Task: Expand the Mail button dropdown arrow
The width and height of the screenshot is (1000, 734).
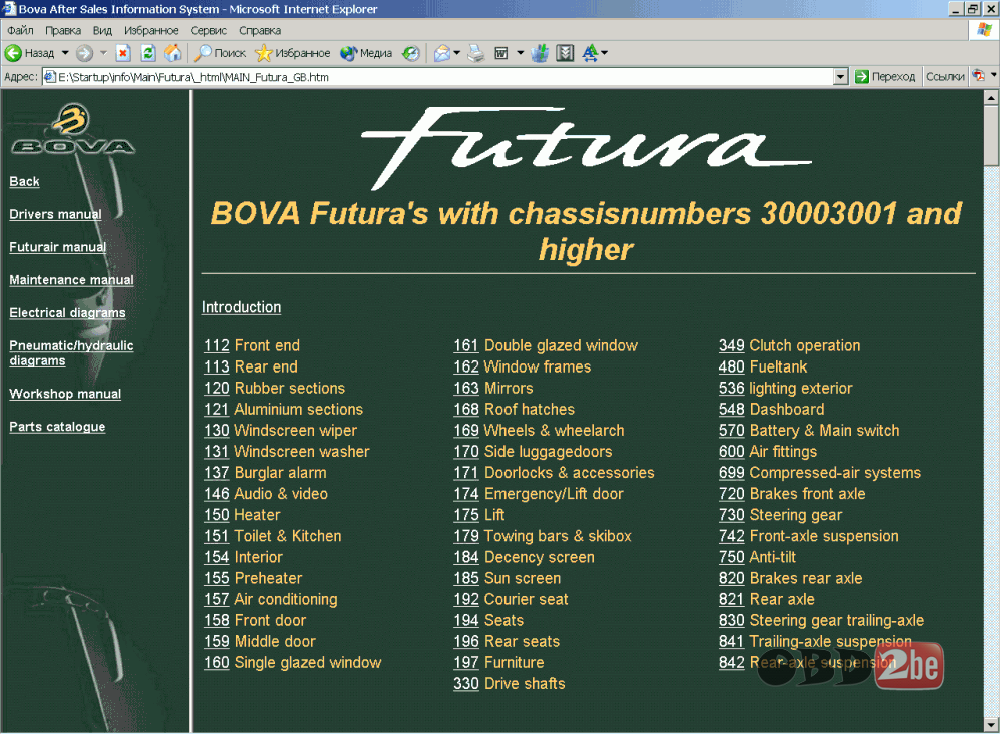Action: (457, 53)
